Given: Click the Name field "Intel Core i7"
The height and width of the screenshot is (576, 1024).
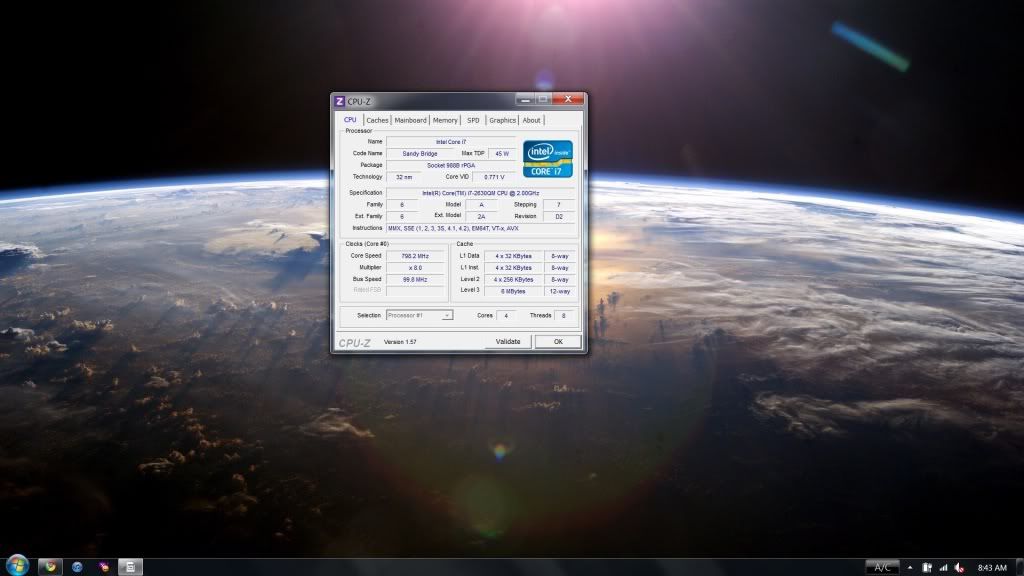Looking at the screenshot, I should tap(451, 142).
